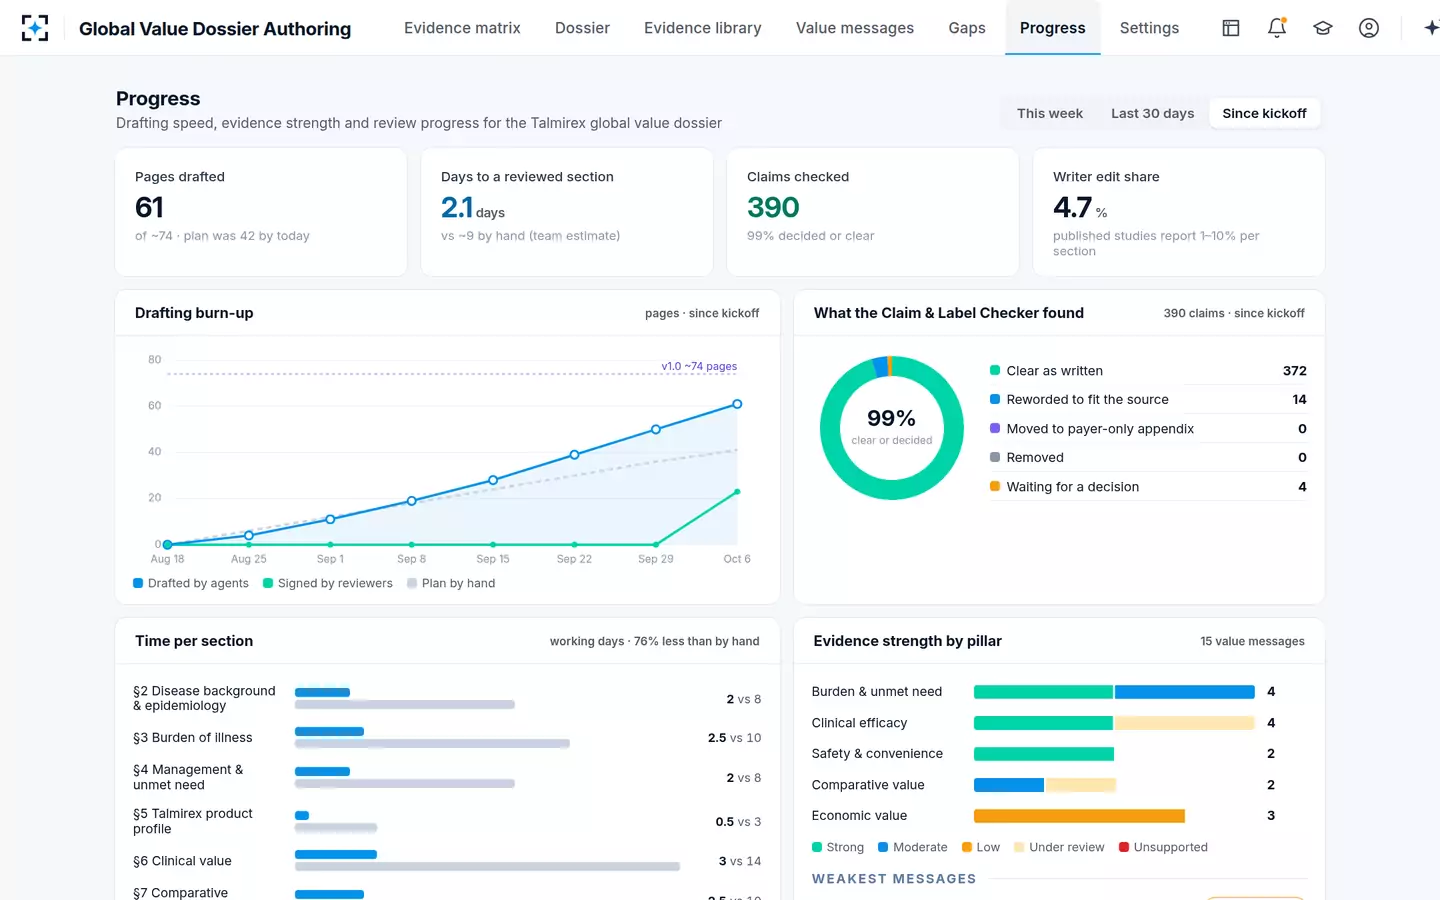Open the Gaps tab
Viewport: 1440px width, 900px height.
point(967,28)
